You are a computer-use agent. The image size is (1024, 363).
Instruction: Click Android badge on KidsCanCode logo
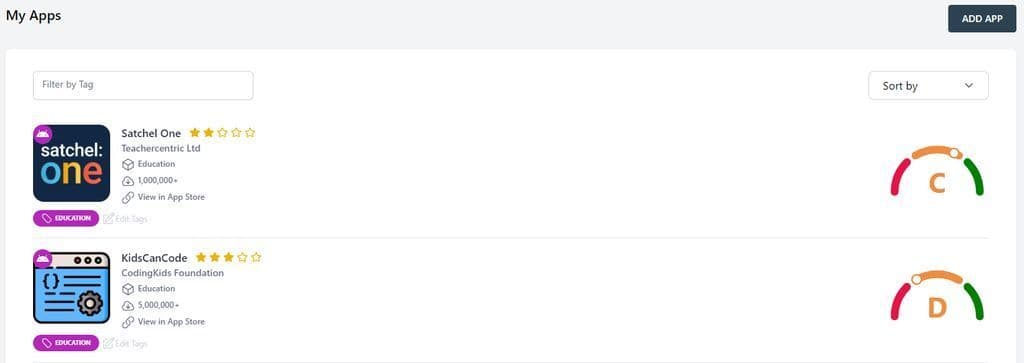(x=42, y=259)
